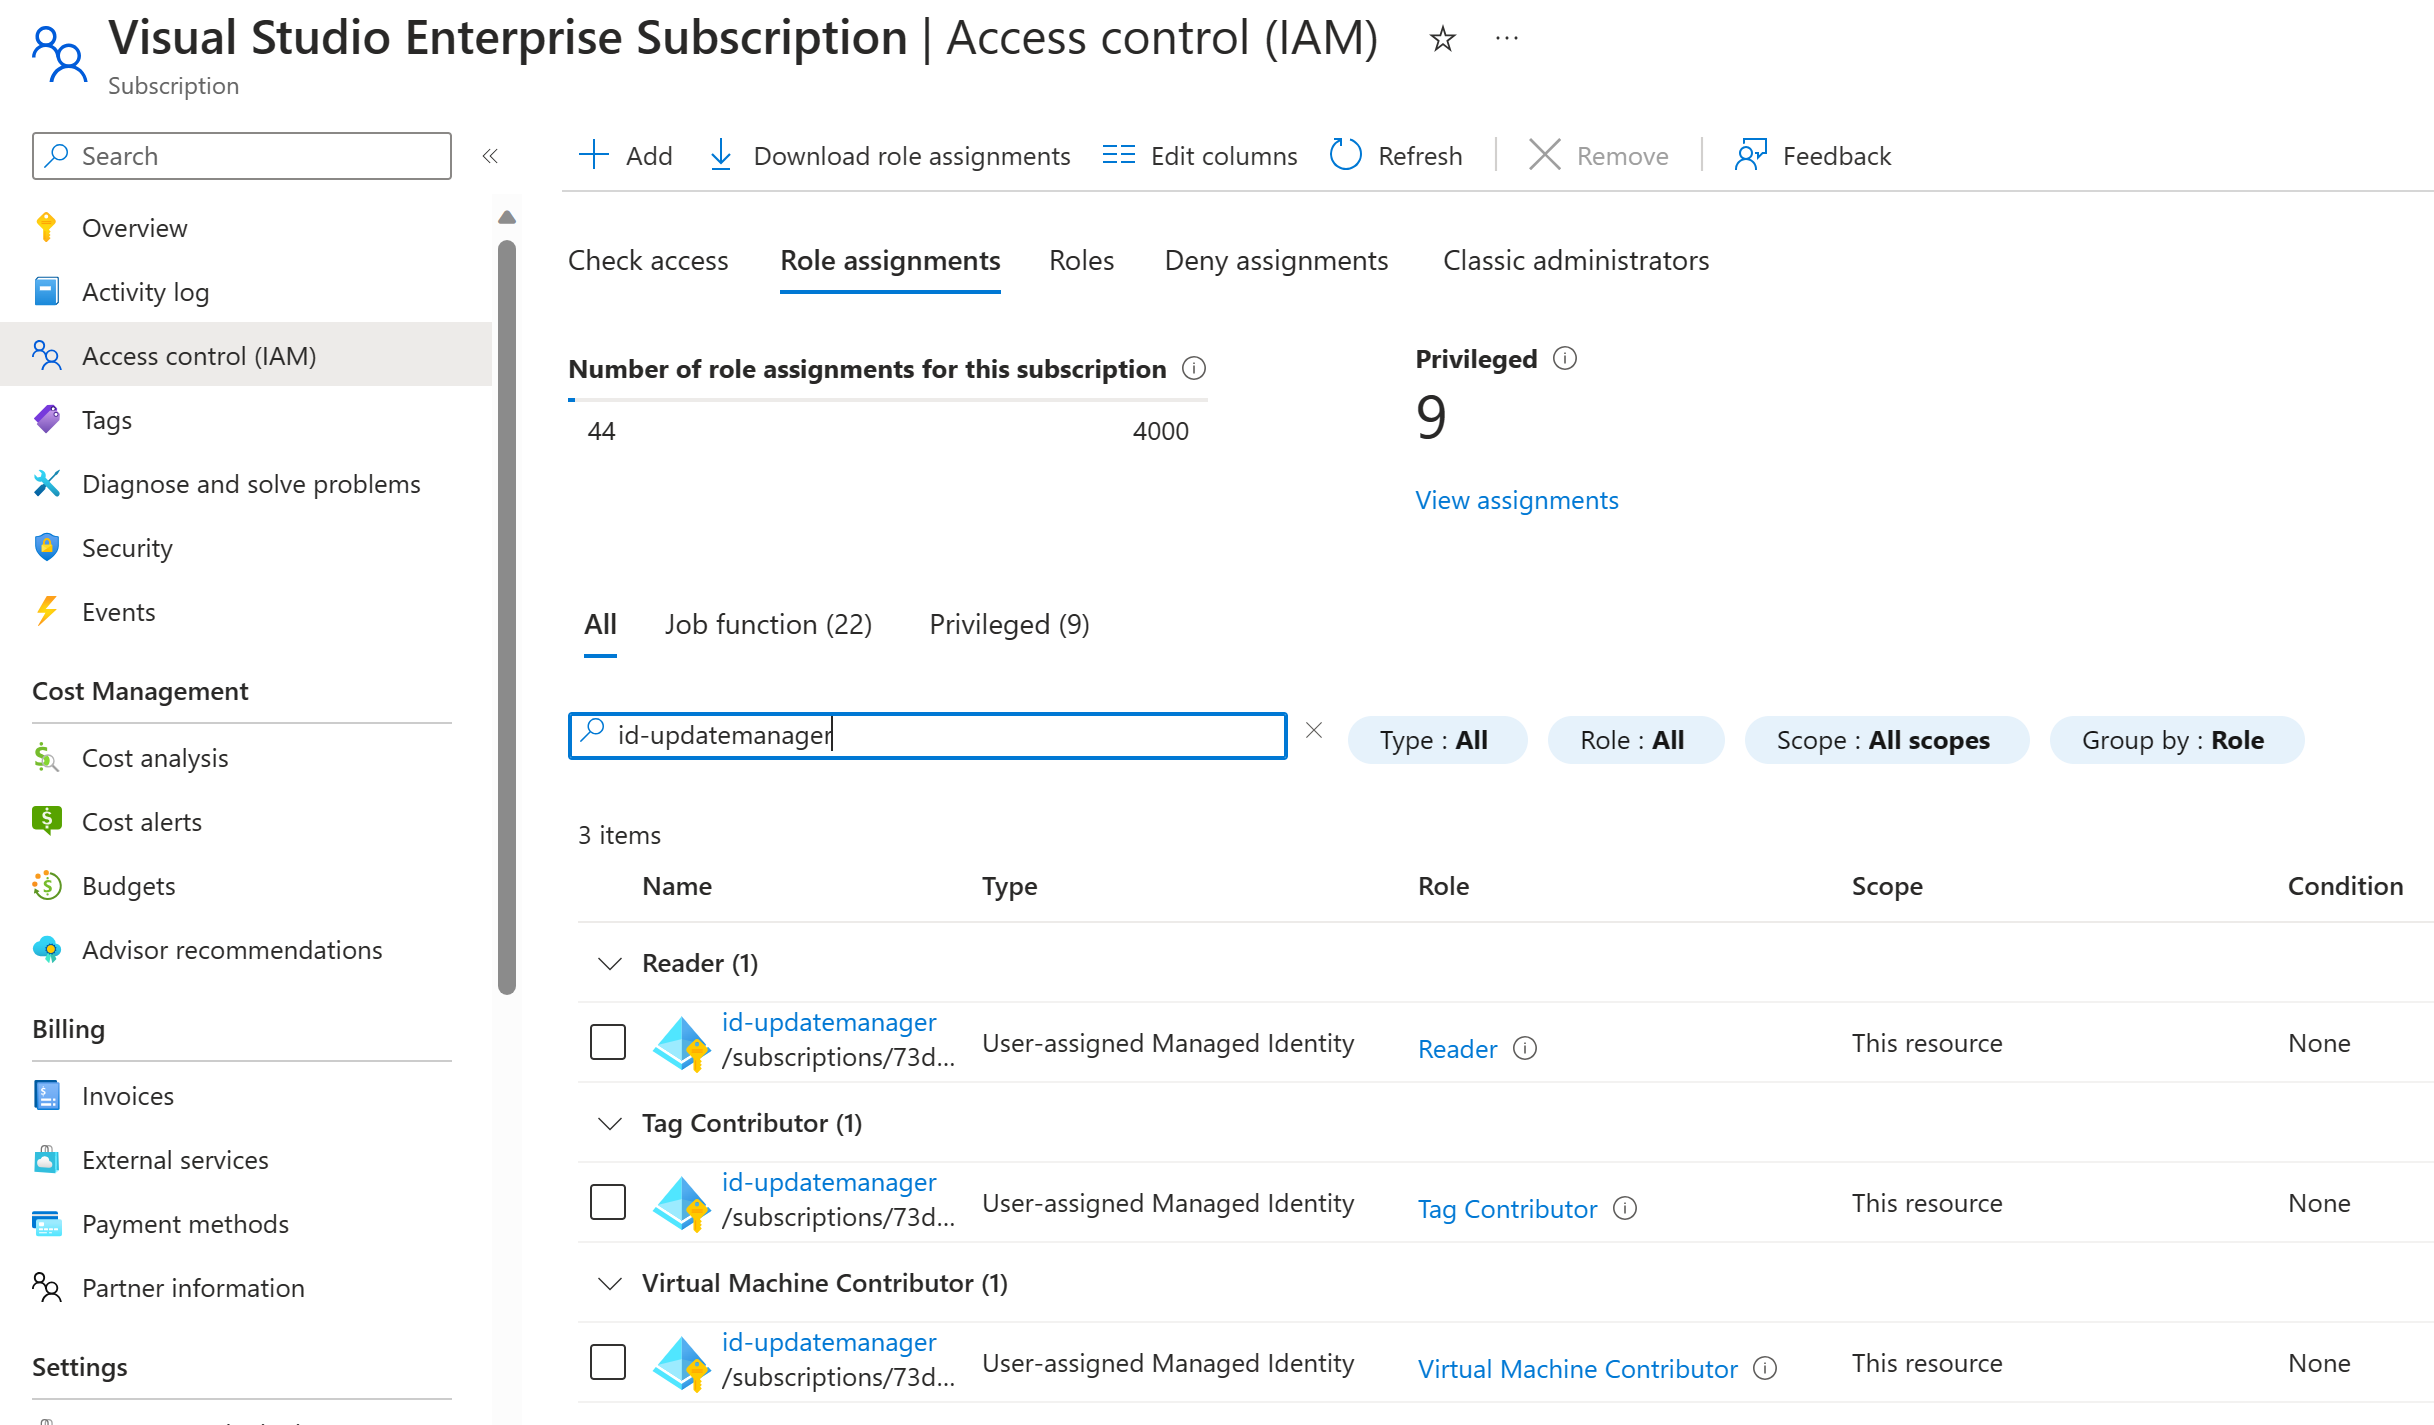2434x1425 pixels.
Task: Open the Reader role link
Action: tap(1457, 1049)
